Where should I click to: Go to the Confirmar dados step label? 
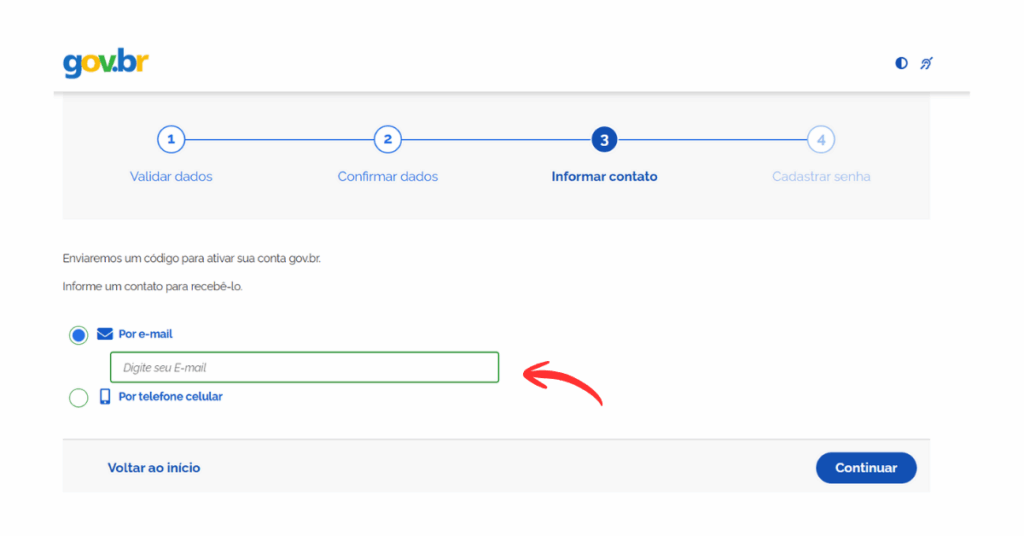point(388,177)
